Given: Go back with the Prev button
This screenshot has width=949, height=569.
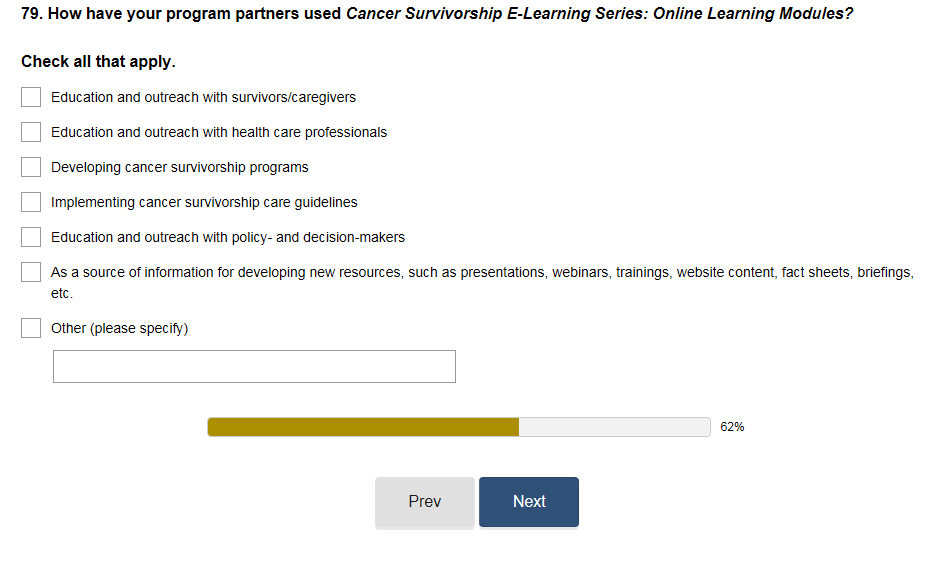Looking at the screenshot, I should tap(425, 502).
